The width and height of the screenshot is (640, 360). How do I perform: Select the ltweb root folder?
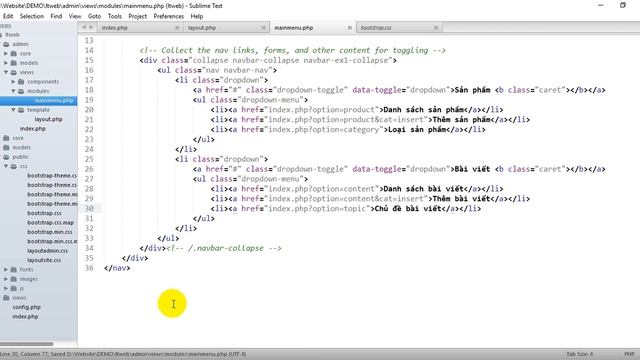12,35
